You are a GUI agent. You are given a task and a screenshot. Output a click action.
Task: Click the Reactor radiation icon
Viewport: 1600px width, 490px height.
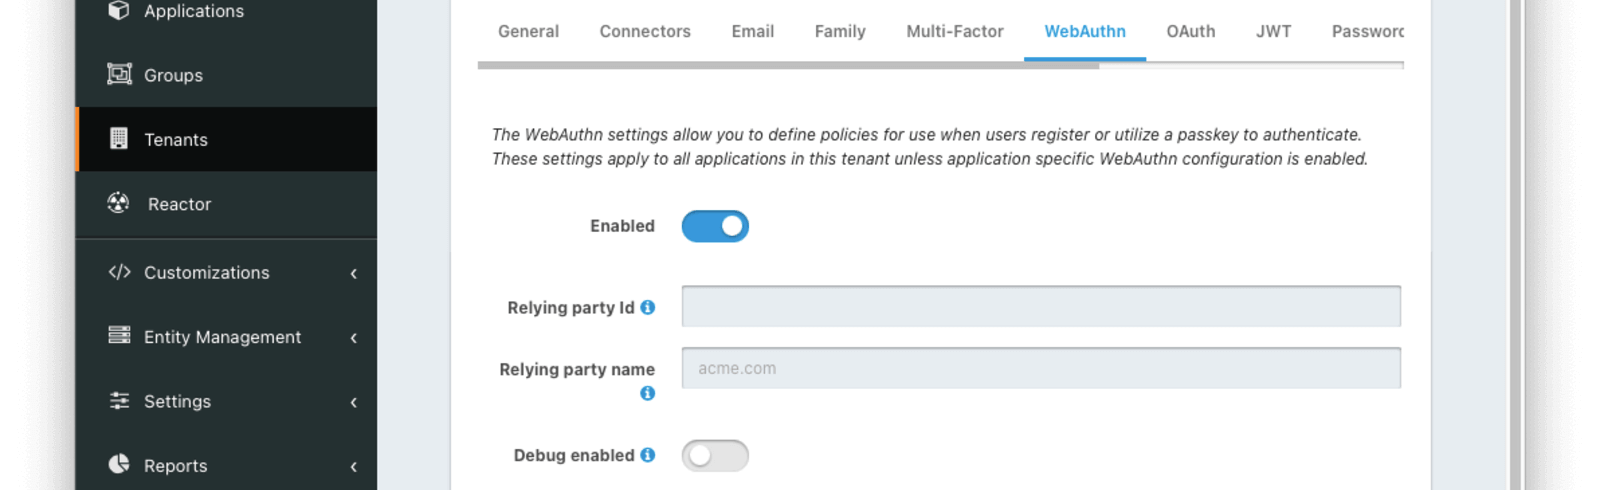(118, 203)
